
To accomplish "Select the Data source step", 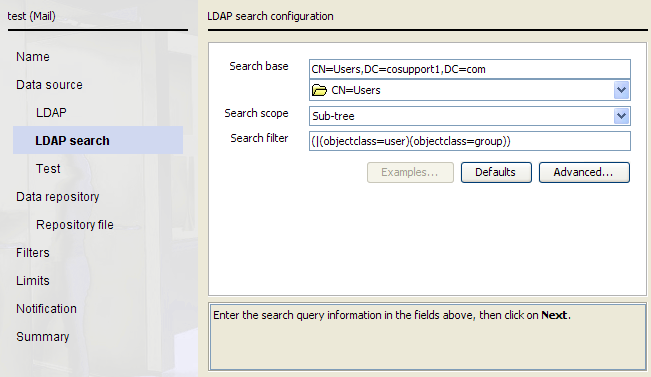I will [49, 85].
